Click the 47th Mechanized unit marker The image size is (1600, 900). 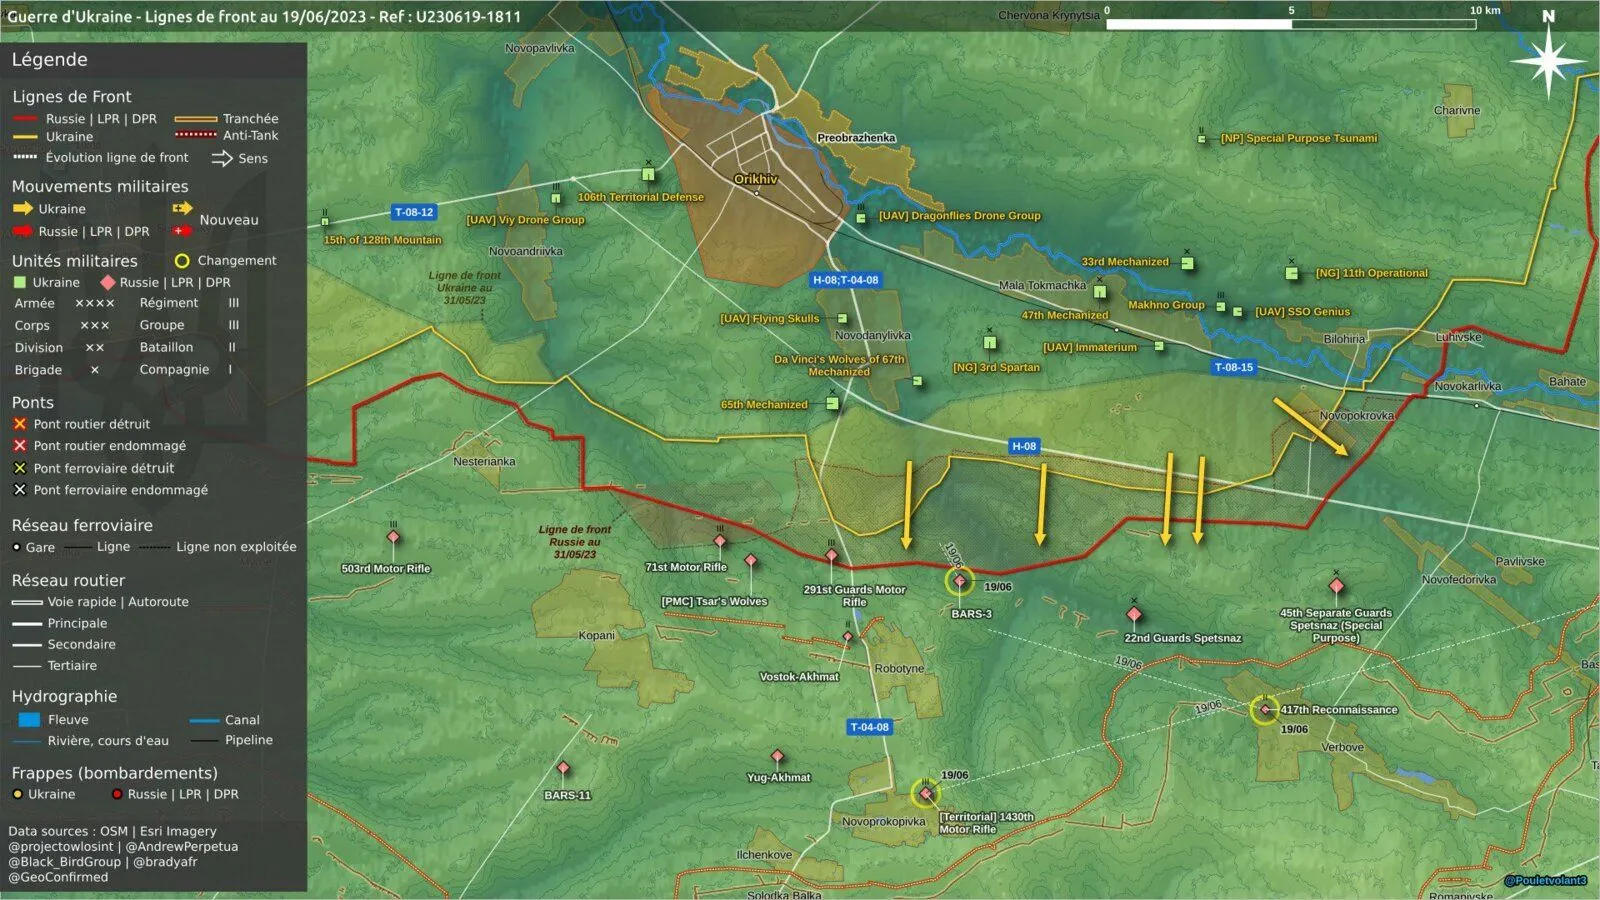tap(1100, 292)
